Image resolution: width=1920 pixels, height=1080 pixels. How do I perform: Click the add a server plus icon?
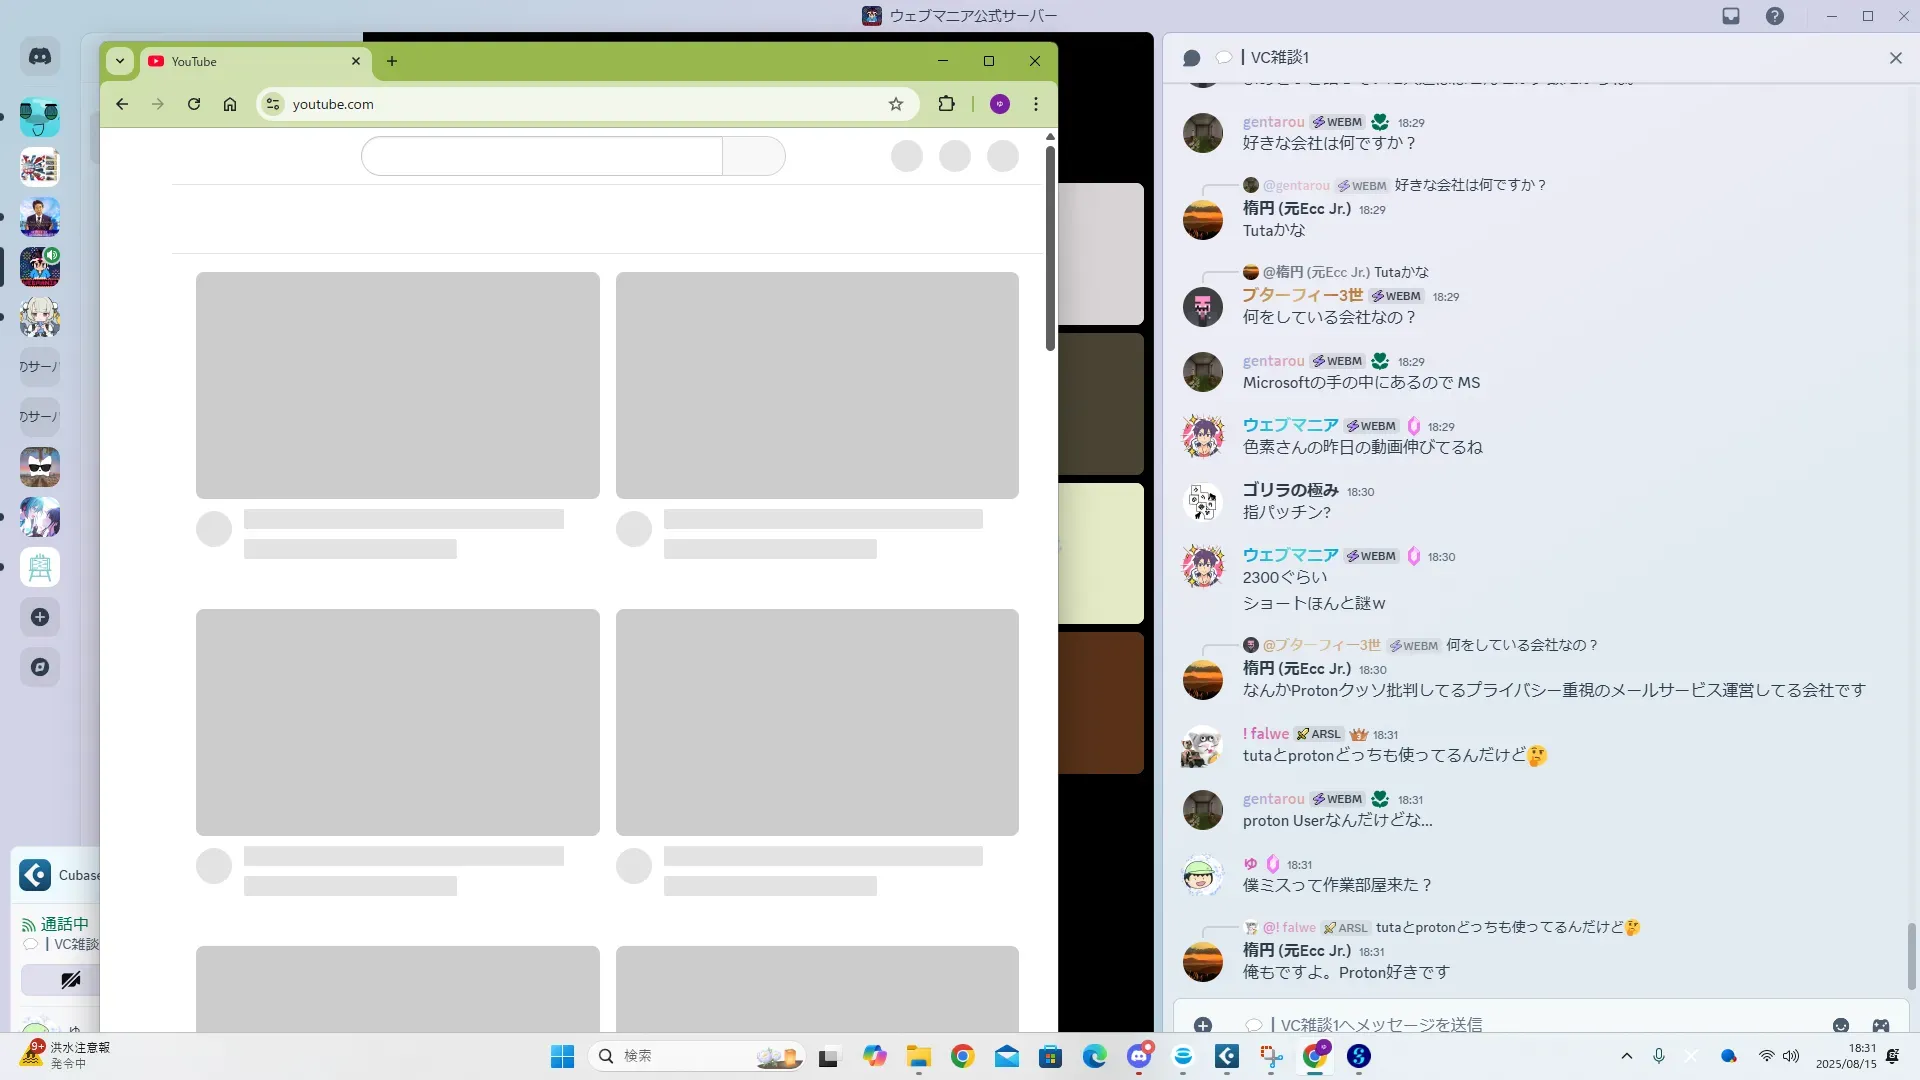pos(40,617)
